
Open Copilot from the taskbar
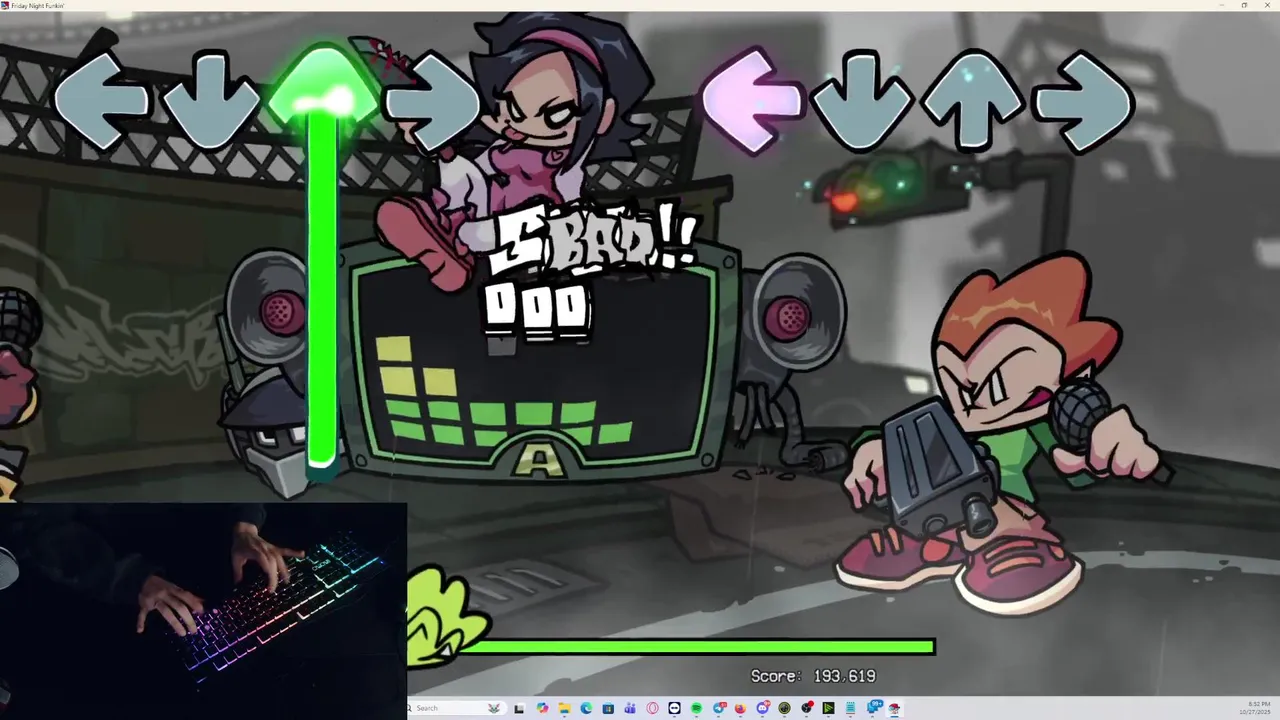coord(542,708)
